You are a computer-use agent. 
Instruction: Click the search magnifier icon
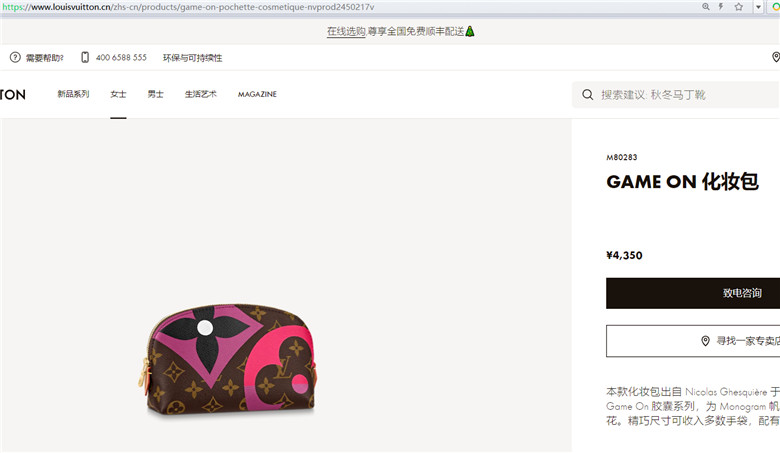(x=587, y=94)
